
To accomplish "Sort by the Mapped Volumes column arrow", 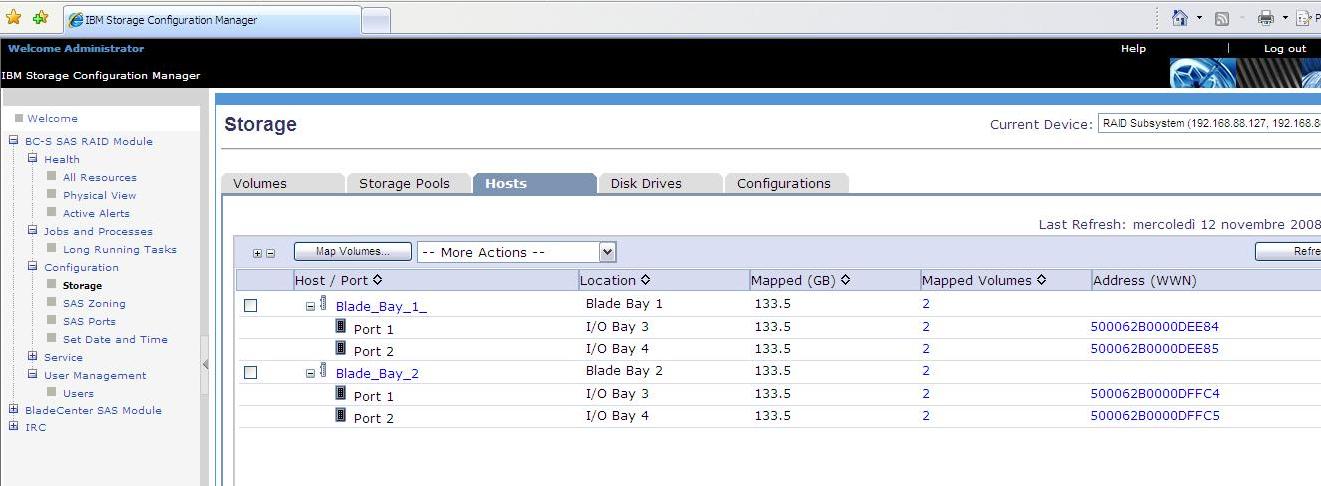I will click(x=1041, y=280).
